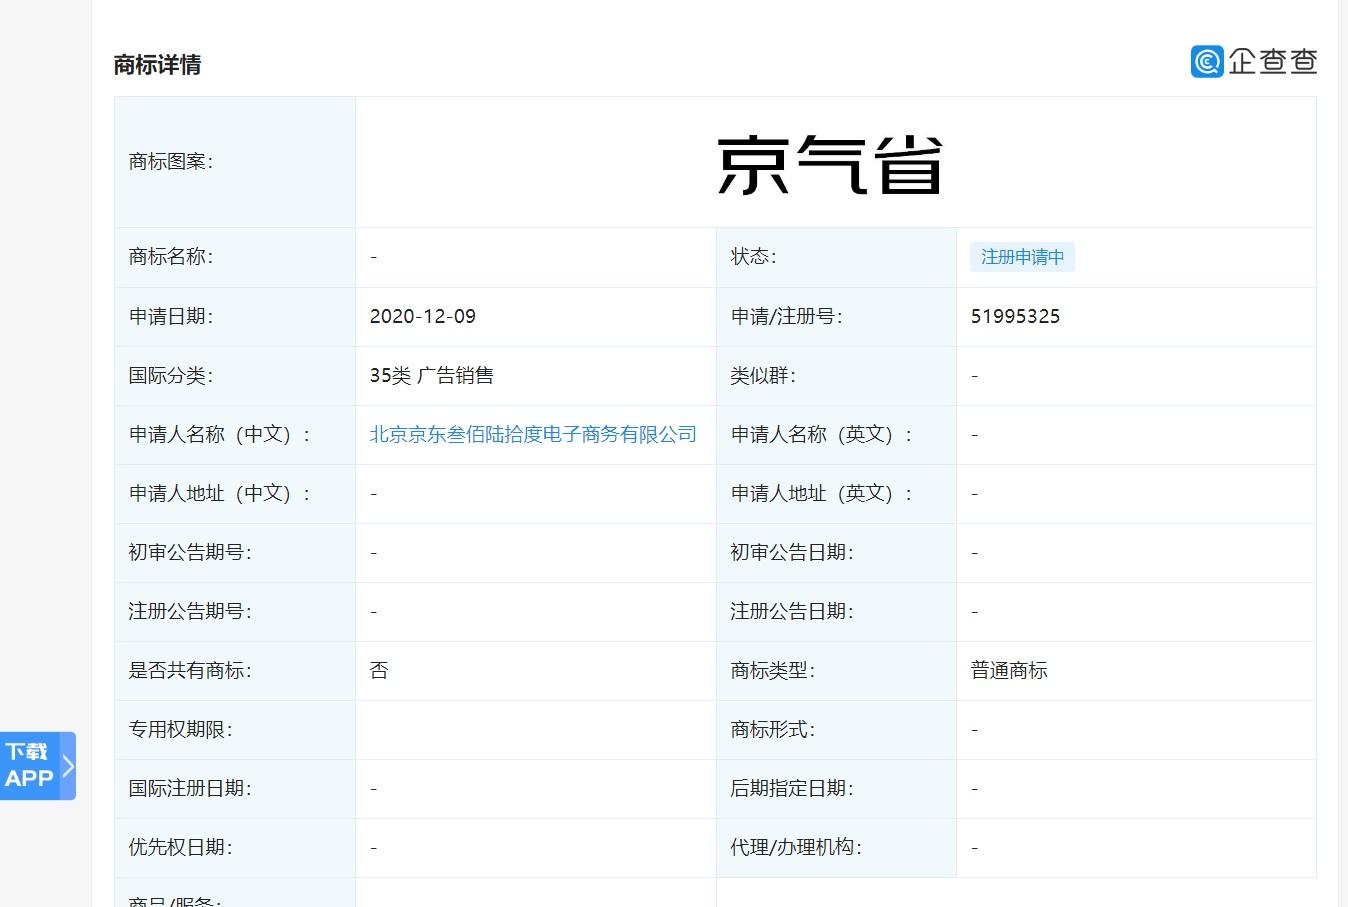Click the 后期指定日期 label
The width and height of the screenshot is (1348, 907).
pyautogui.click(x=792, y=789)
